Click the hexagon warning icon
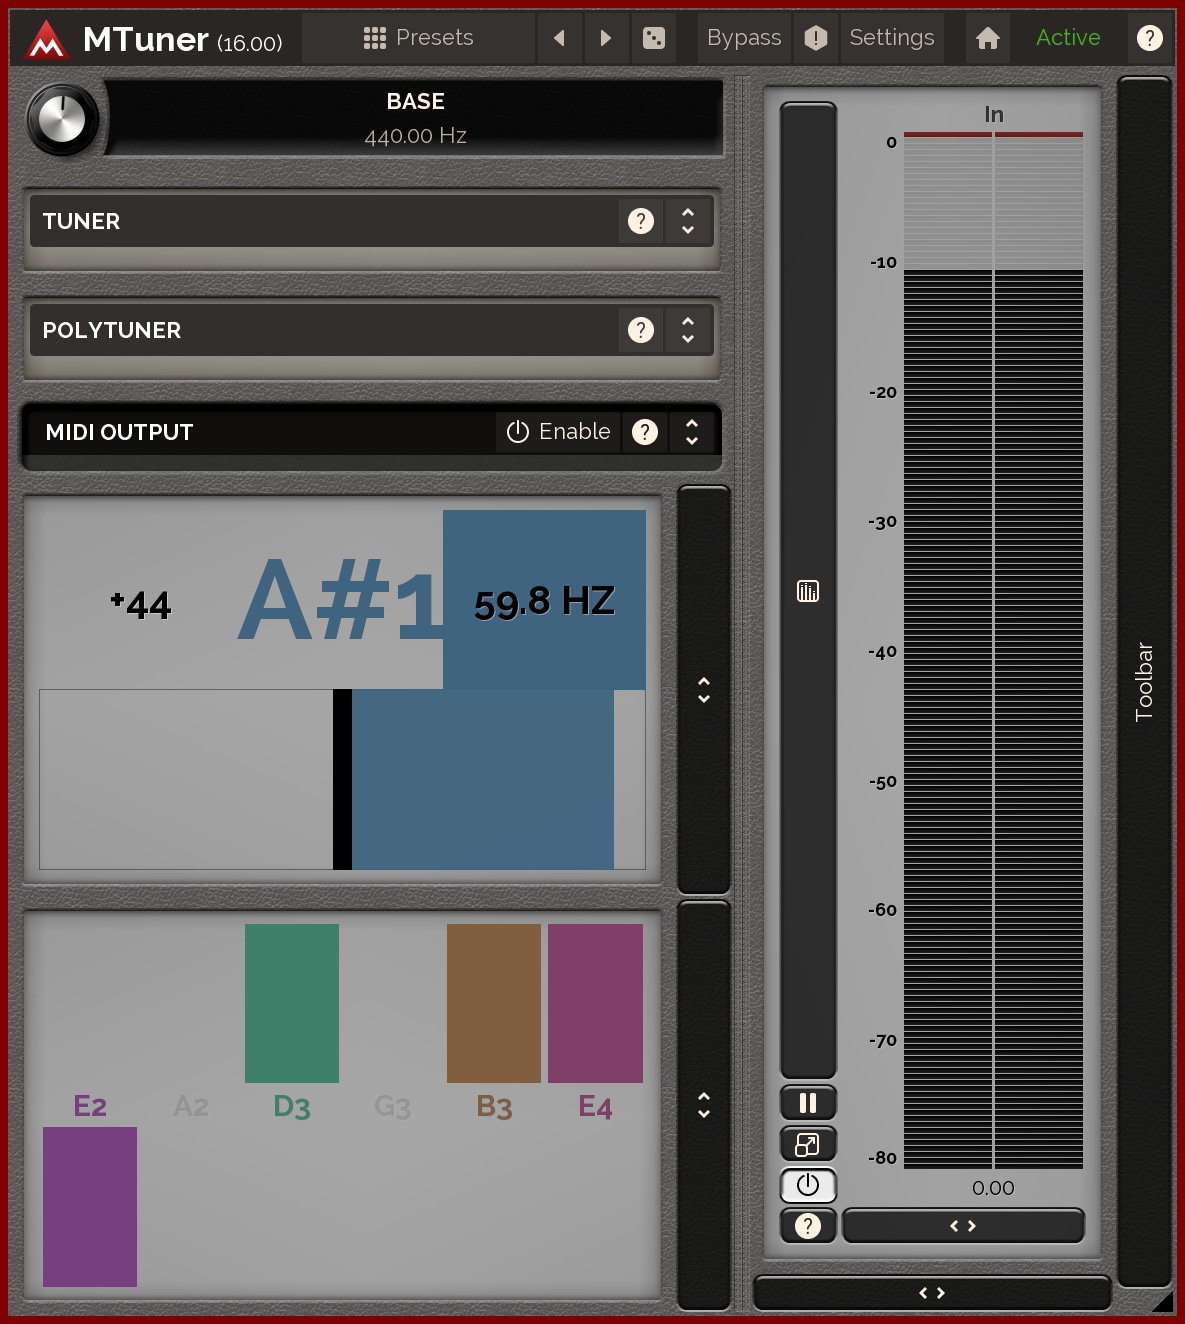Viewport: 1185px width, 1324px height. [x=816, y=38]
